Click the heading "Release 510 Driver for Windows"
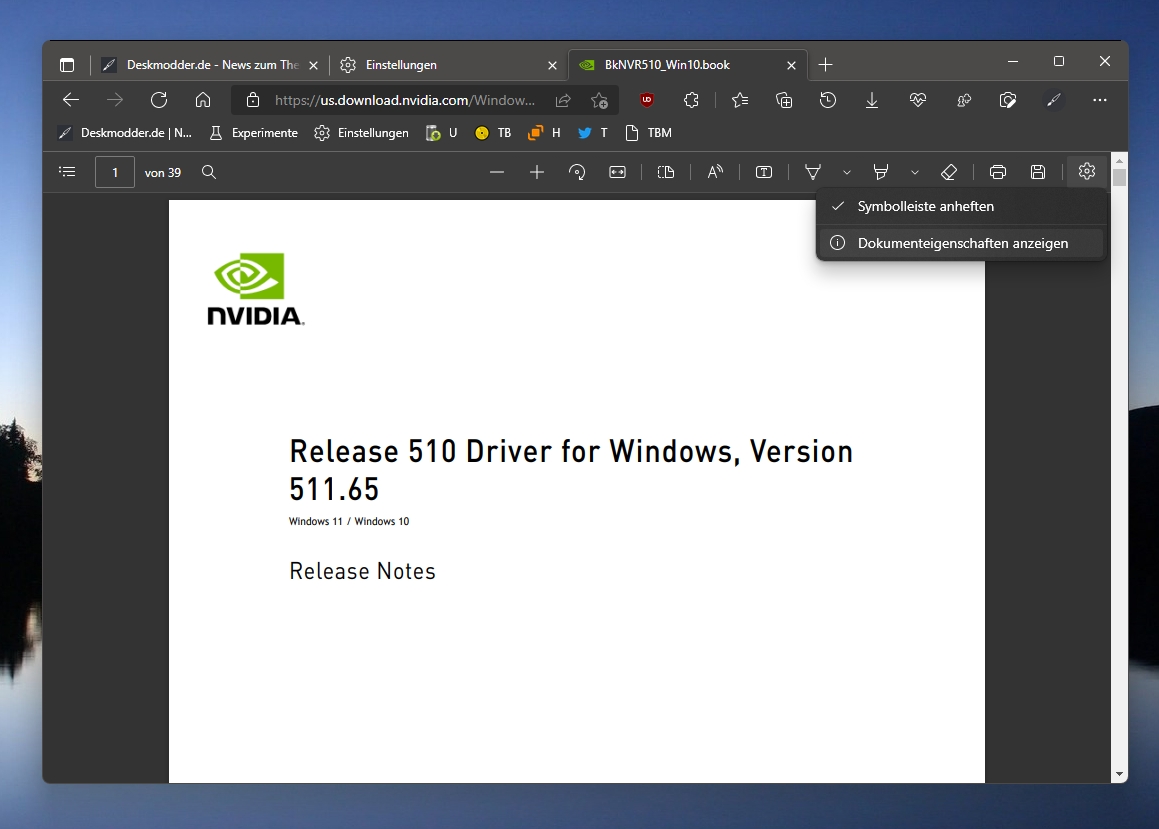Viewport: 1159px width, 829px height. point(571,470)
